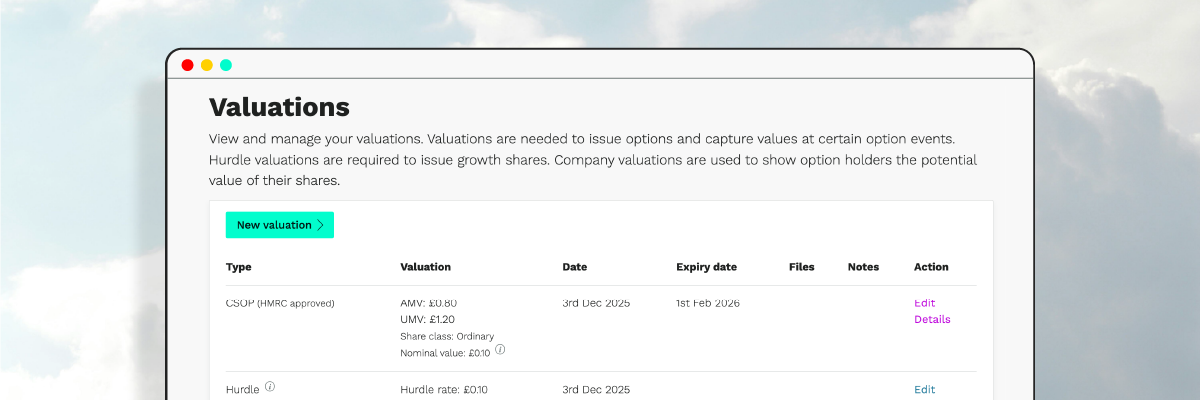Select the UMV: £1.20 value
Screen dimensions: 1200x400
click(428, 319)
